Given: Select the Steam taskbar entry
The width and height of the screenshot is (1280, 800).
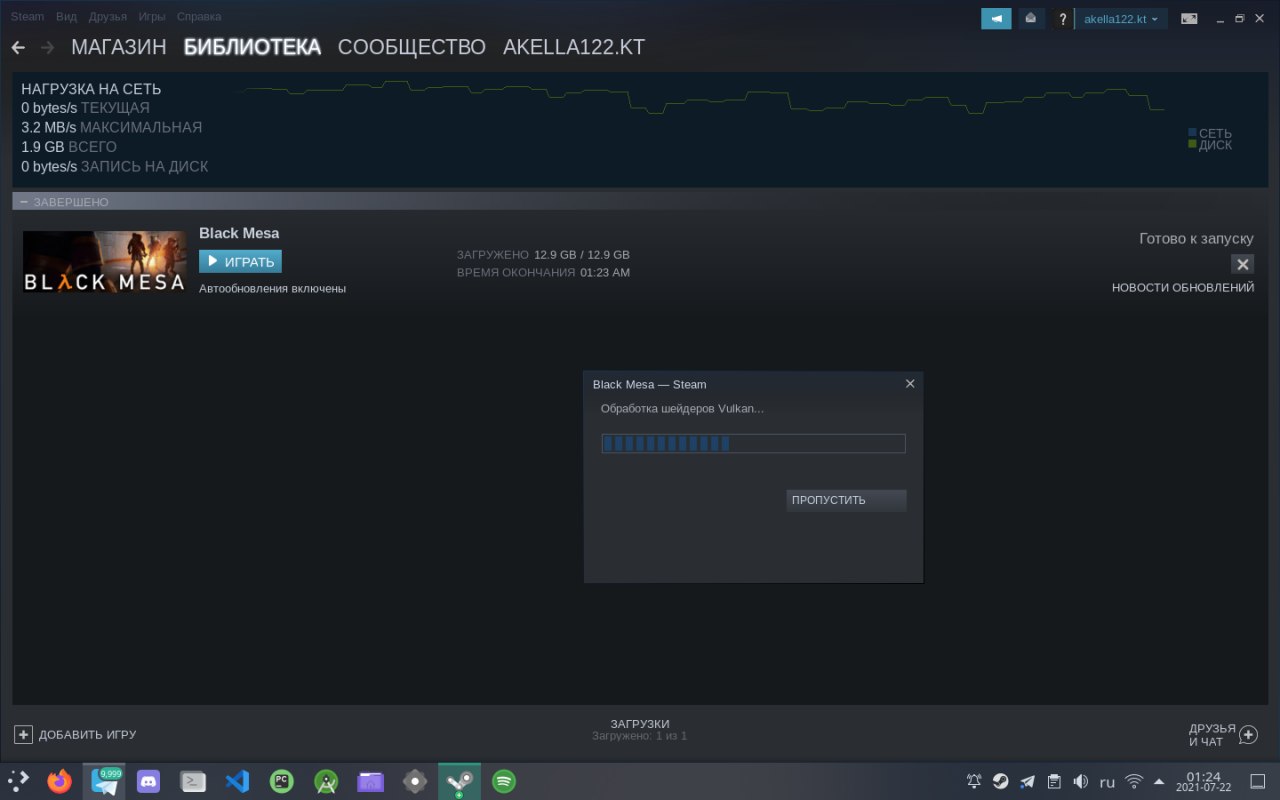Looking at the screenshot, I should point(459,781).
